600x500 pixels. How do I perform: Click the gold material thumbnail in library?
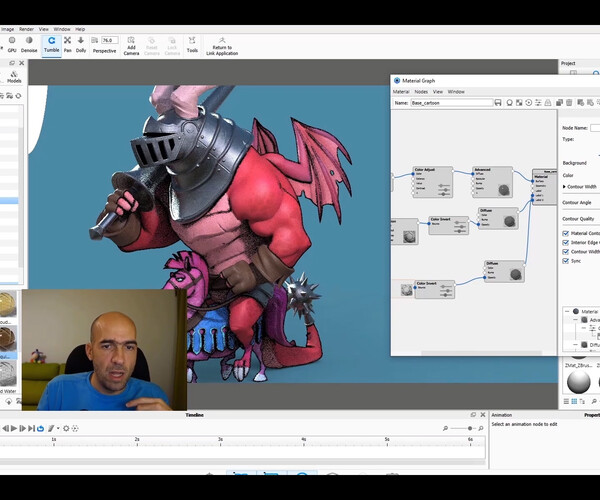click(x=8, y=304)
